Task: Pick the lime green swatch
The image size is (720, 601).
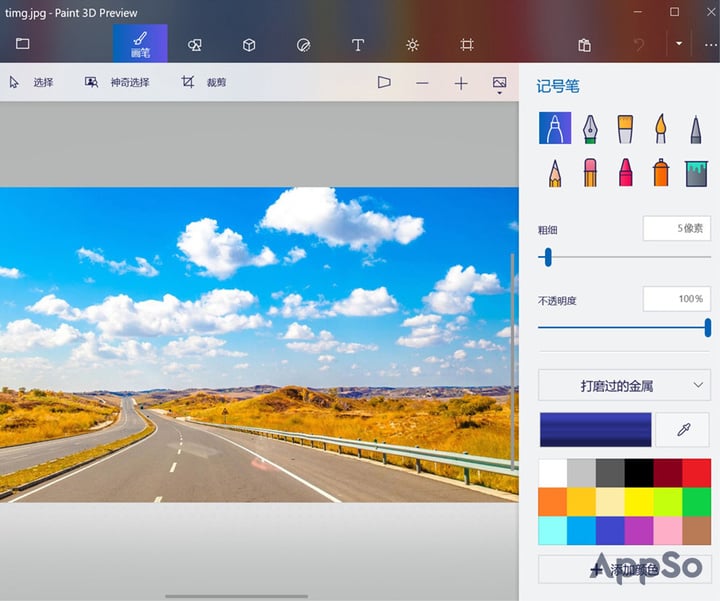Action: (x=668, y=502)
